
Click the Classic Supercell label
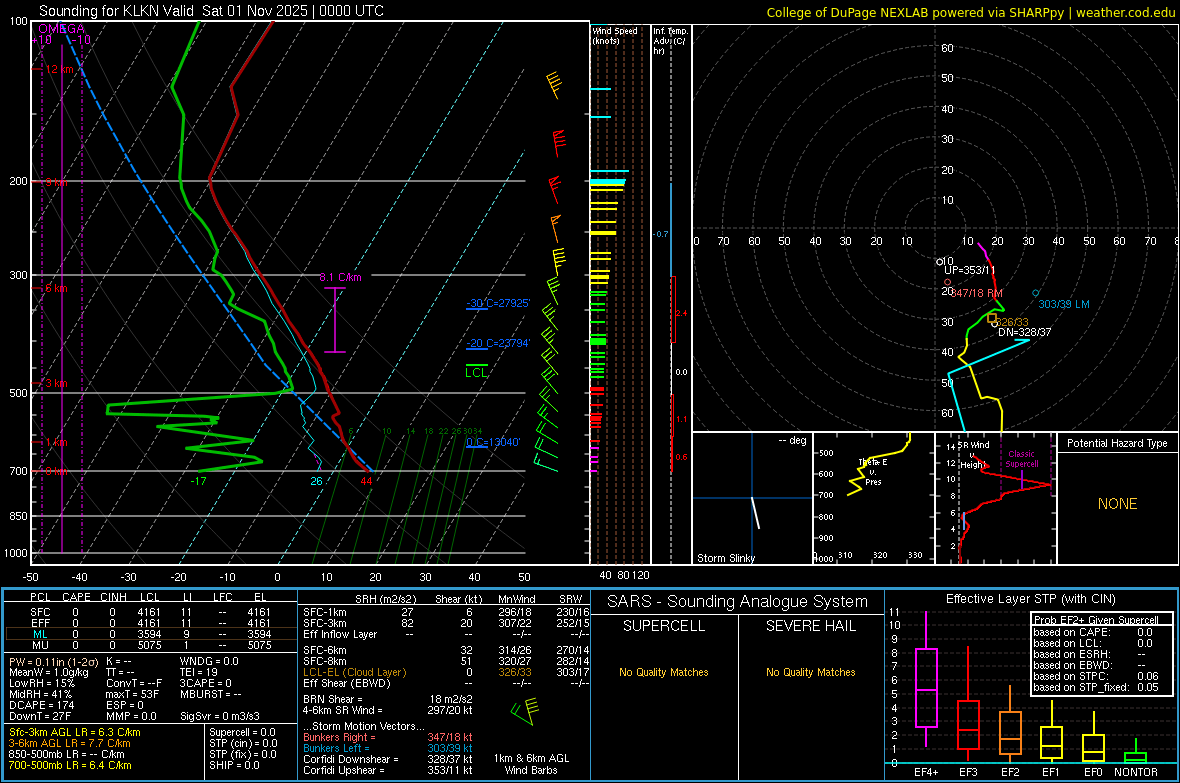coord(1022,459)
